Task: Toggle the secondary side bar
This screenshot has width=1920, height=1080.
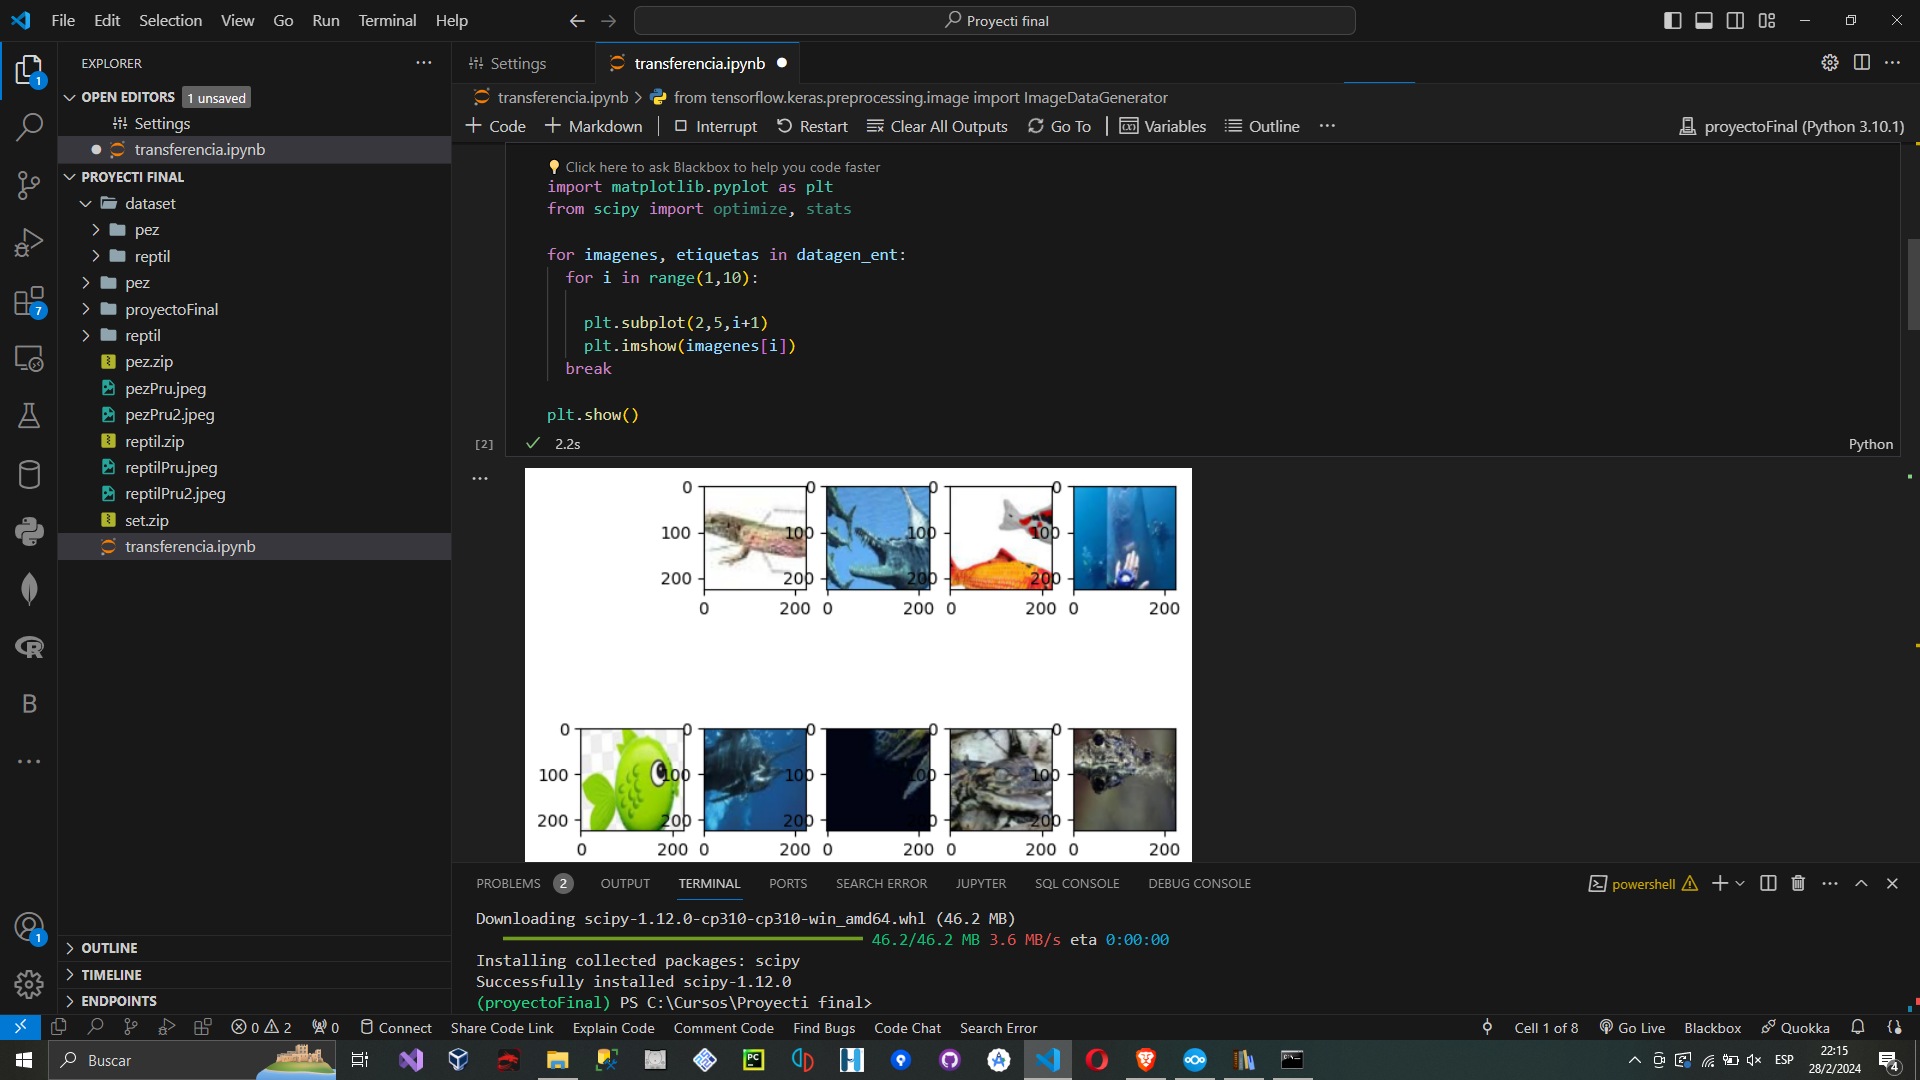Action: click(x=1735, y=20)
